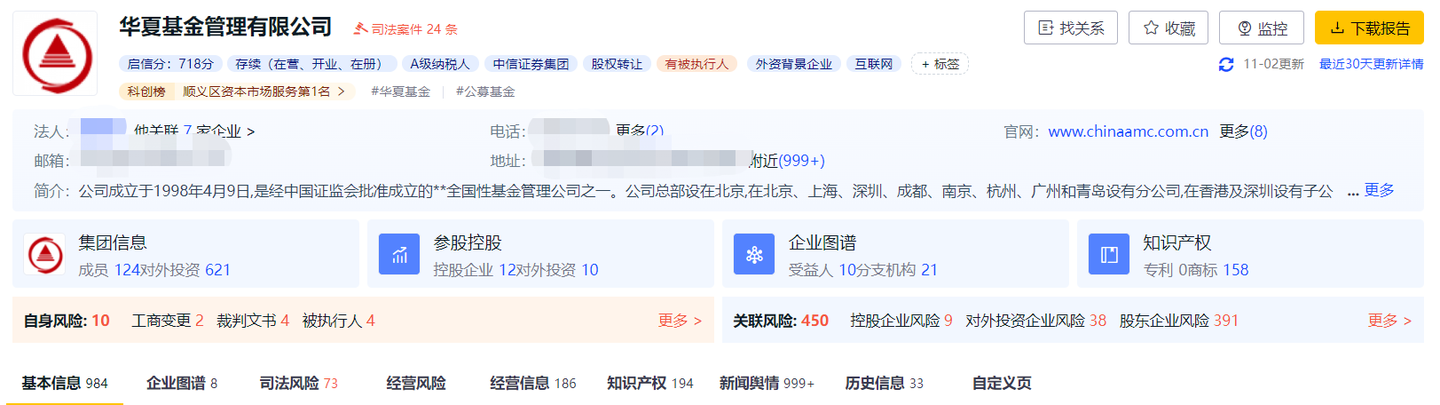Click the refresh update icon beside 11-02更新
The height and width of the screenshot is (405, 1440).
coord(1226,65)
